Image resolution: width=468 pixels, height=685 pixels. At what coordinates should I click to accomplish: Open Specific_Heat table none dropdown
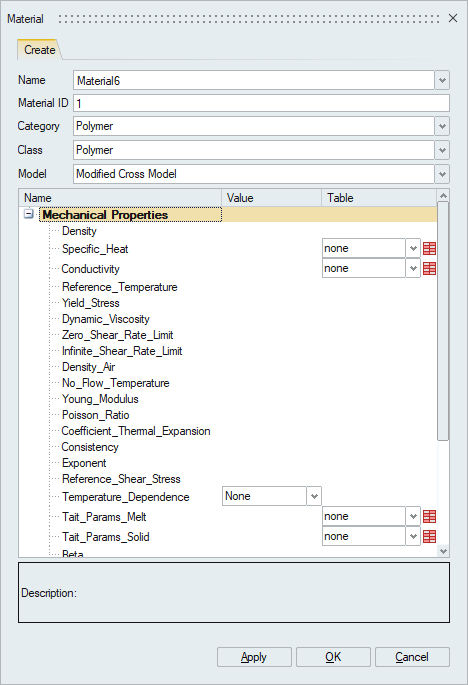pos(413,249)
